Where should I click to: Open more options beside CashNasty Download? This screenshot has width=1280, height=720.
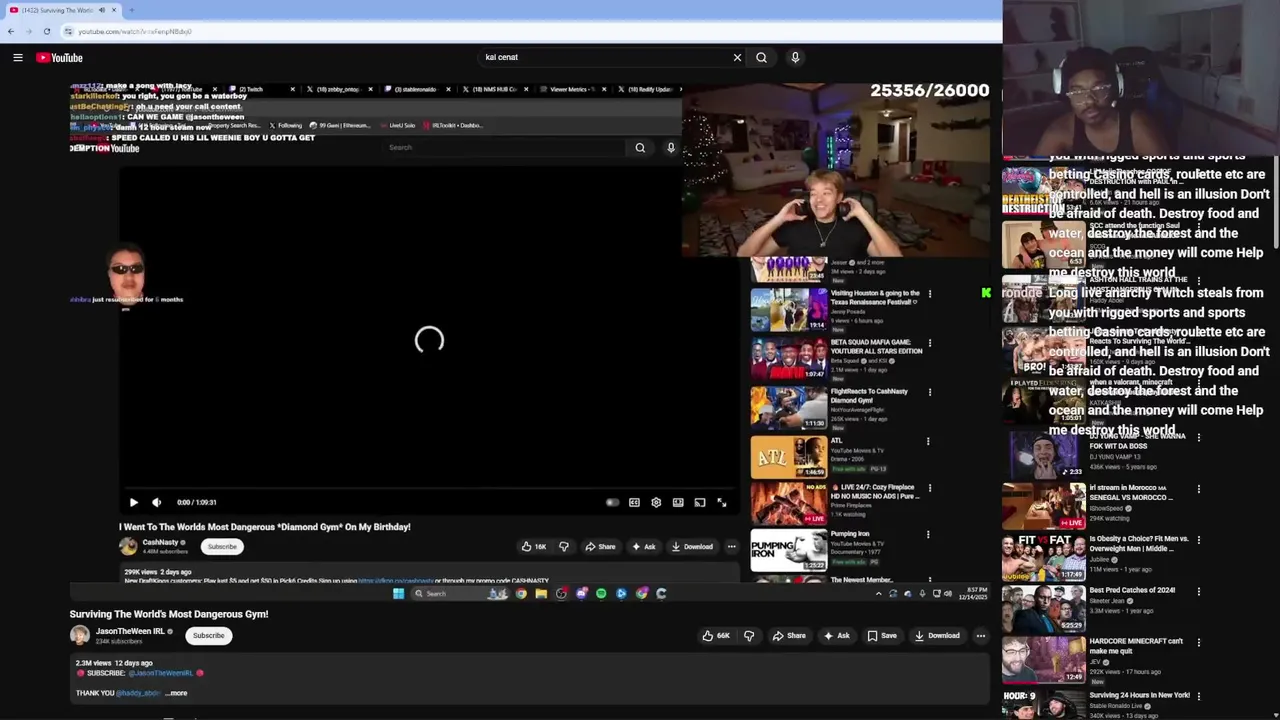click(731, 547)
